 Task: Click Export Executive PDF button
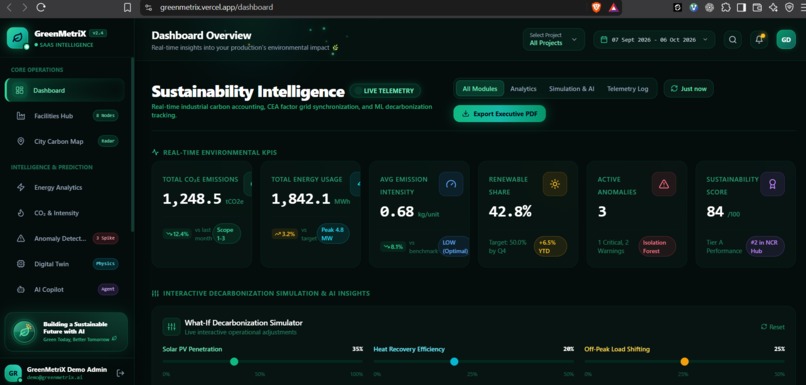[x=499, y=114]
